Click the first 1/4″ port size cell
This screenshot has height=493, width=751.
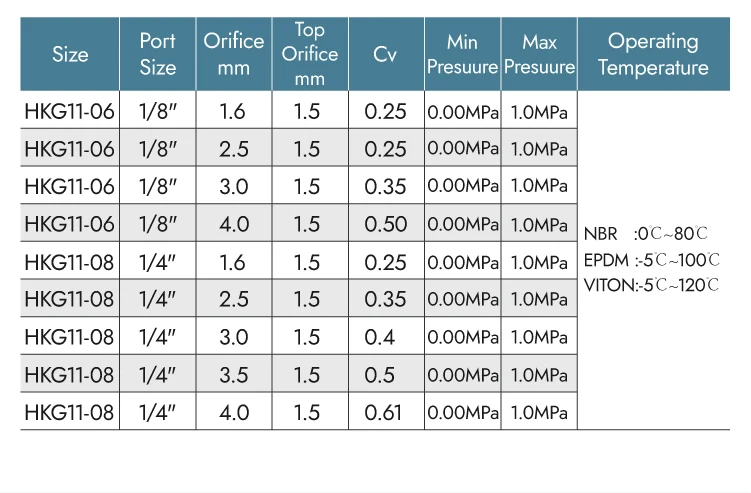click(x=158, y=262)
